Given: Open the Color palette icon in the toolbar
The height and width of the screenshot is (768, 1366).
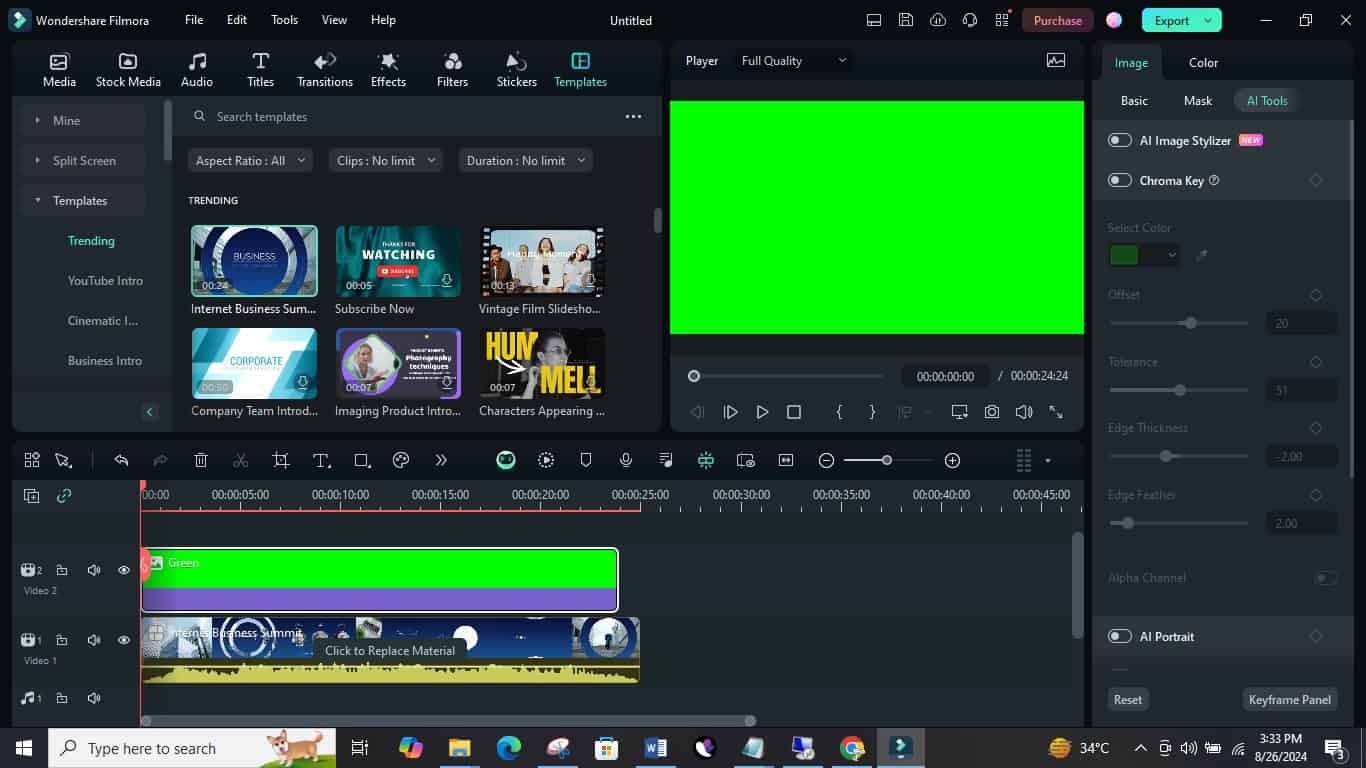Looking at the screenshot, I should [399, 460].
